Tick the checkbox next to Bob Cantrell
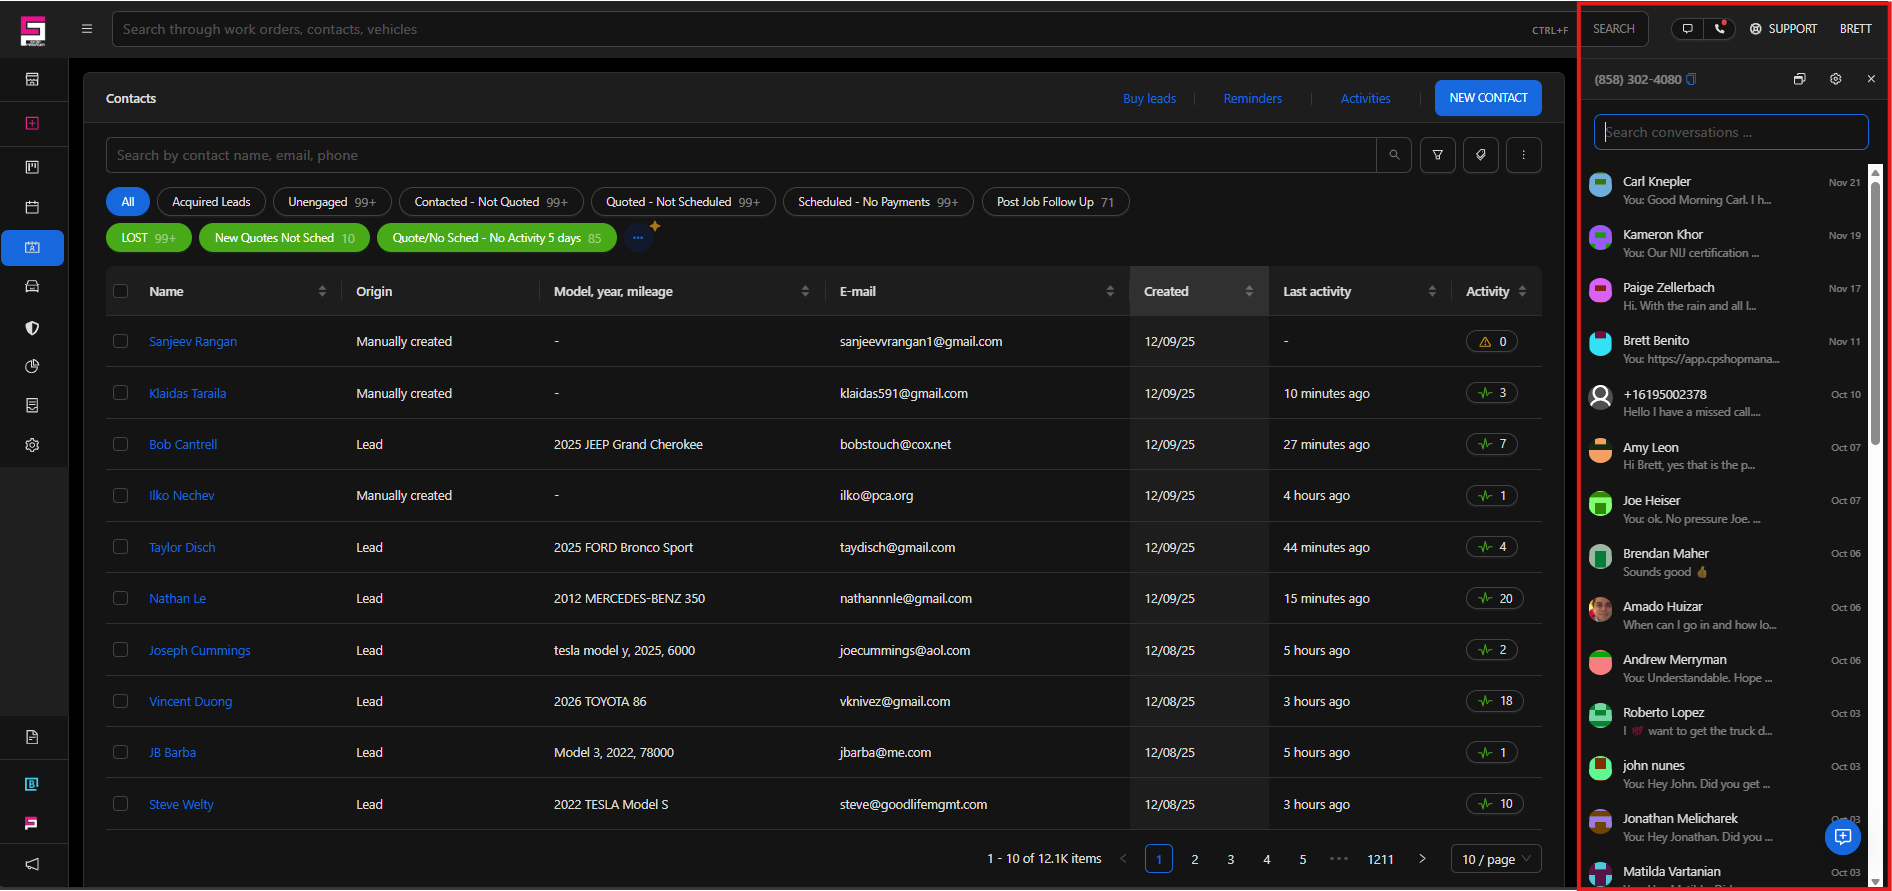The image size is (1892, 891). pyautogui.click(x=121, y=444)
